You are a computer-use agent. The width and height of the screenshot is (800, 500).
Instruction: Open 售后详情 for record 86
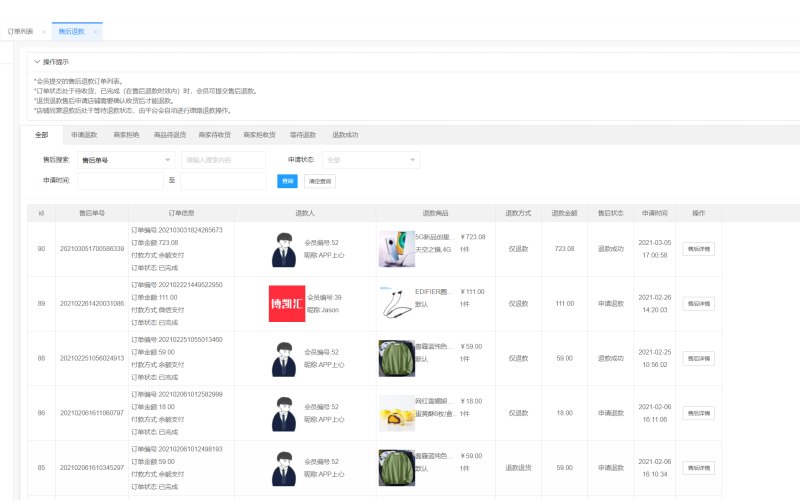click(698, 413)
